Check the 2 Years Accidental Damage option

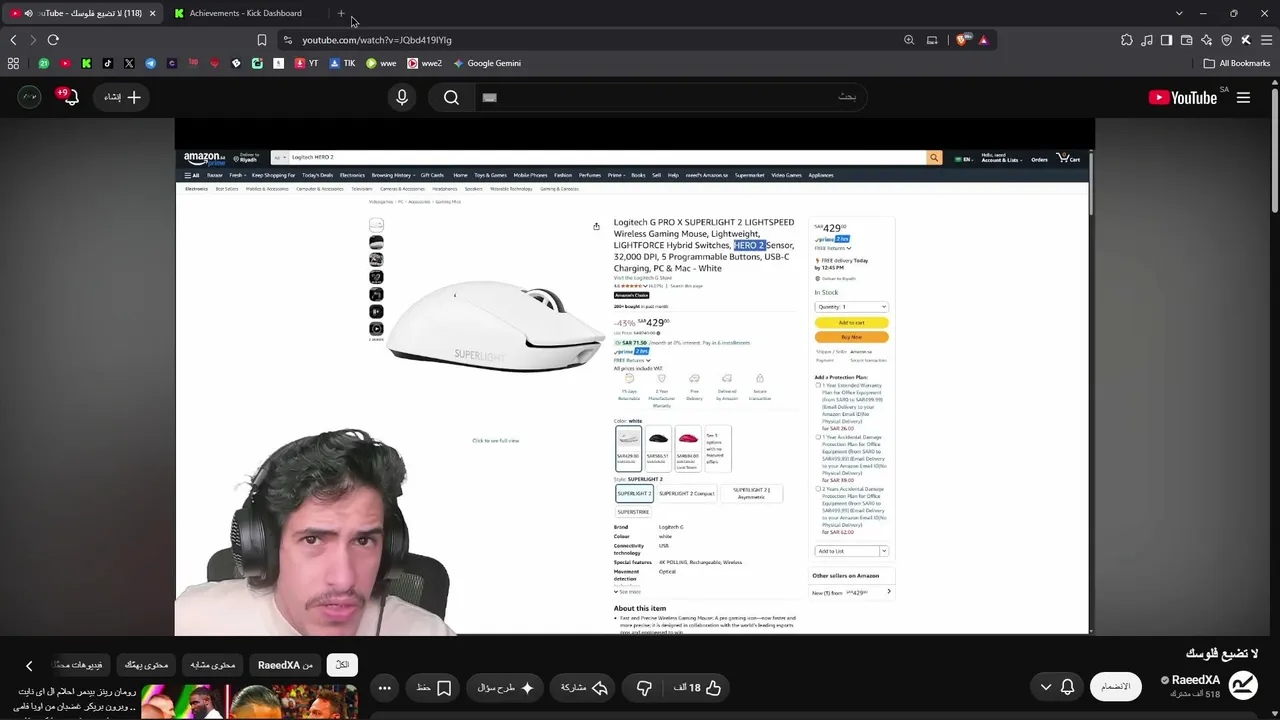[818, 489]
